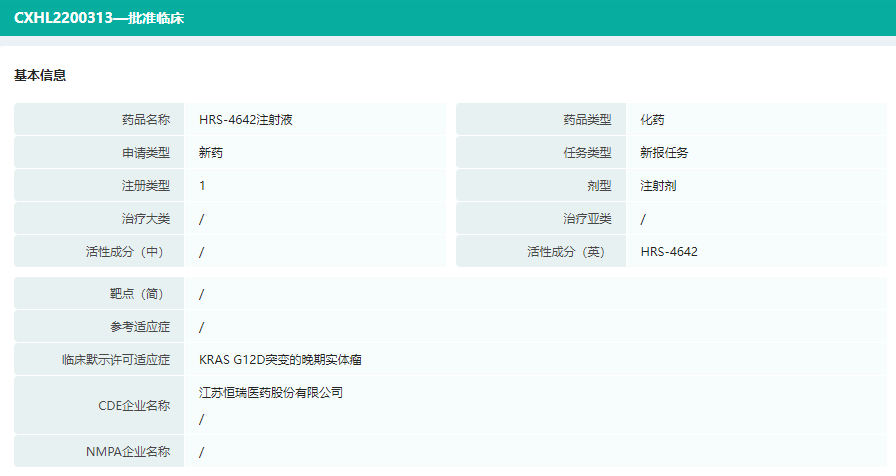
Task: Select the 新药 value
Action: 211,153
